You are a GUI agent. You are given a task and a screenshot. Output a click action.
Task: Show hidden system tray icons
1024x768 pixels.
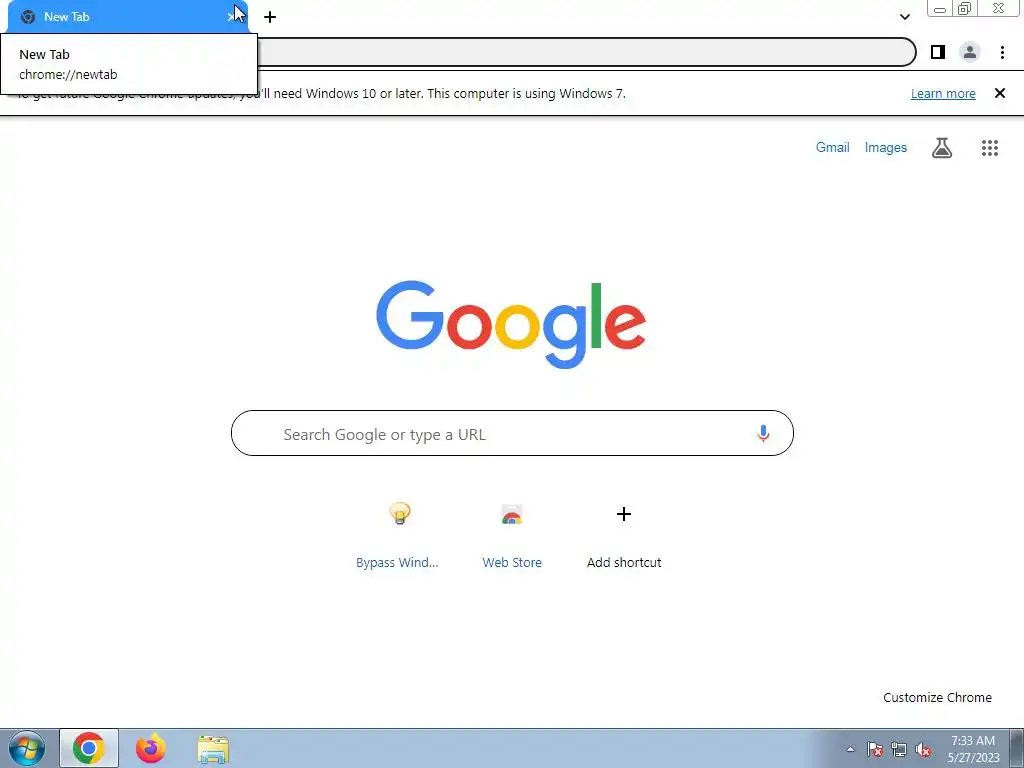[850, 749]
